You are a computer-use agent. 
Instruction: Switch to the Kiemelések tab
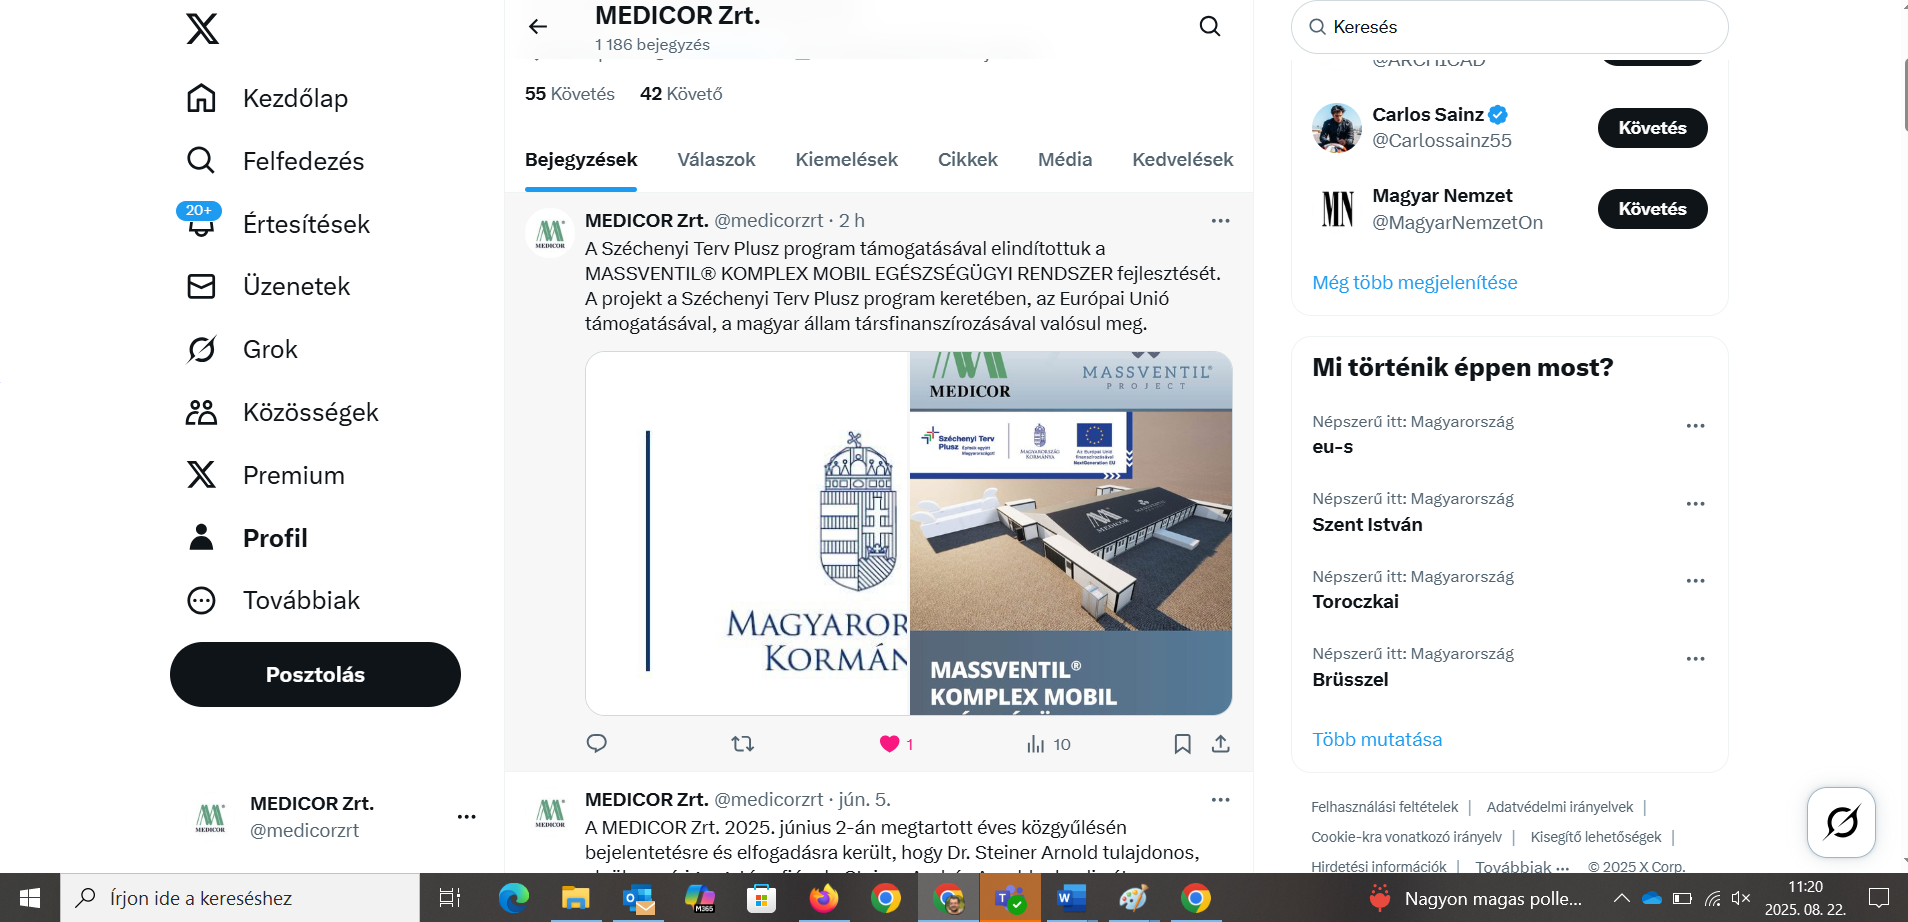click(846, 160)
